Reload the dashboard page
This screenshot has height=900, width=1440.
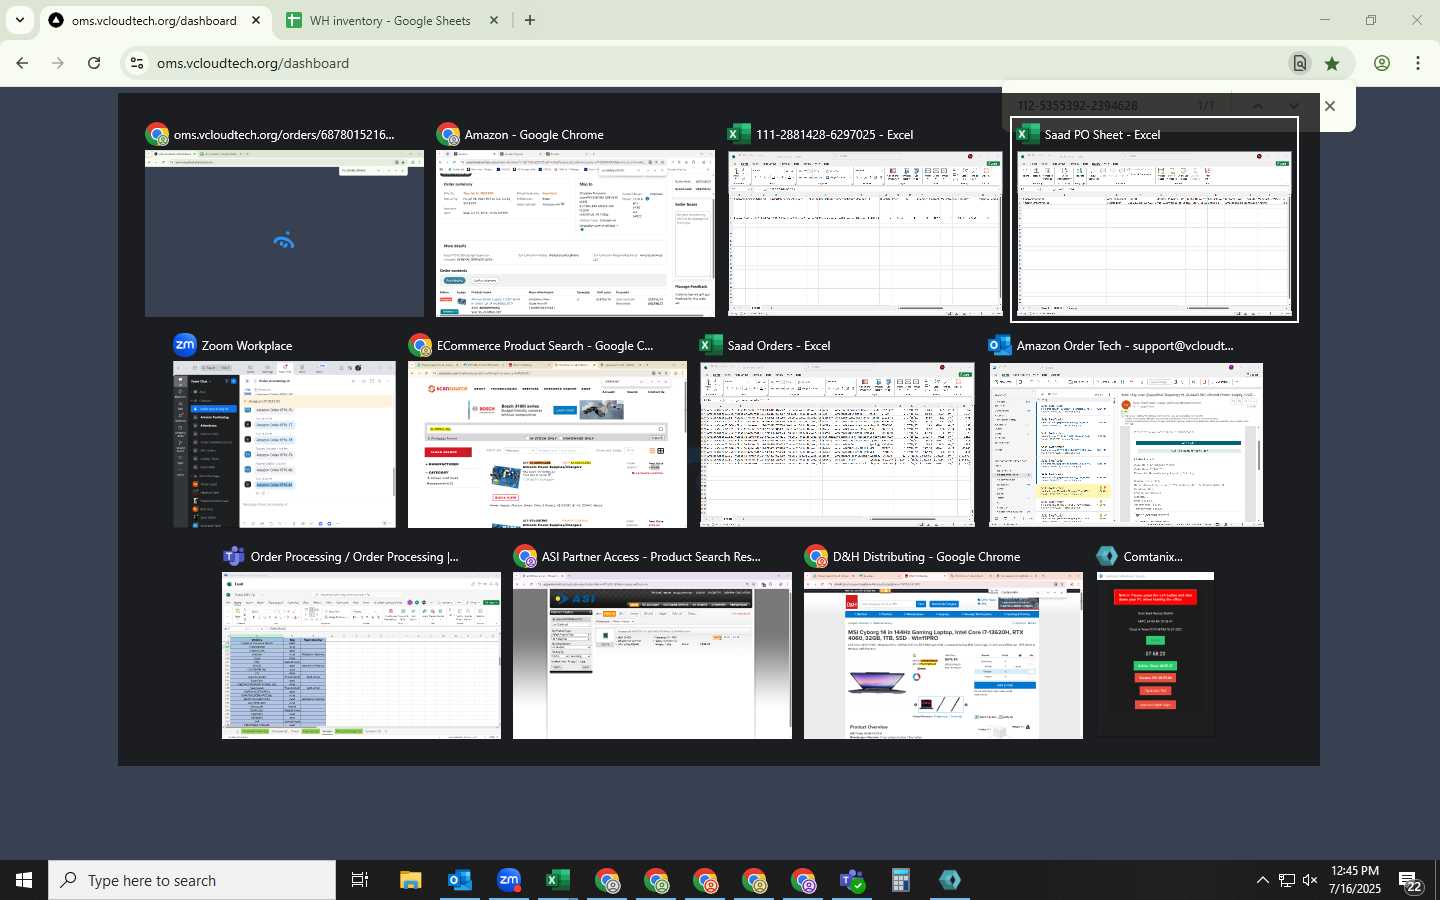94,63
